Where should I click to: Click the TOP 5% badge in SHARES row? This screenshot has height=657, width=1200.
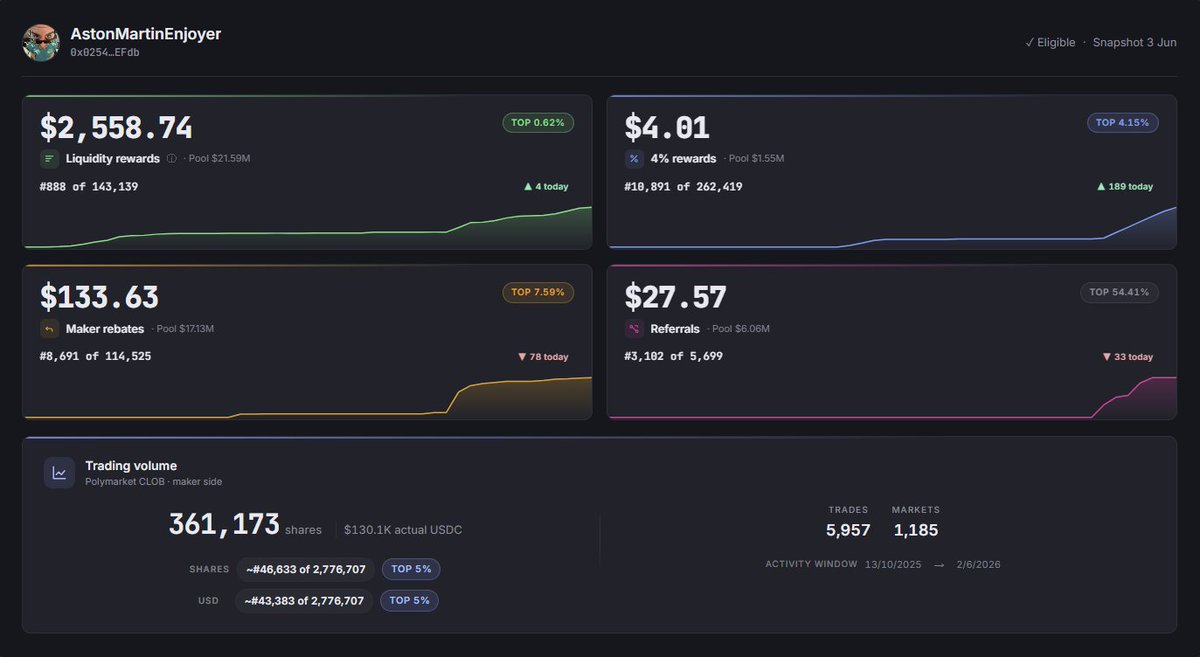pos(410,569)
